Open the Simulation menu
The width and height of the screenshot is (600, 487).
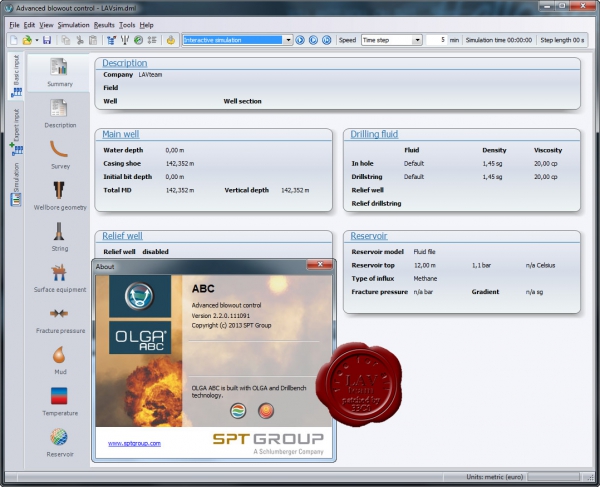73,25
